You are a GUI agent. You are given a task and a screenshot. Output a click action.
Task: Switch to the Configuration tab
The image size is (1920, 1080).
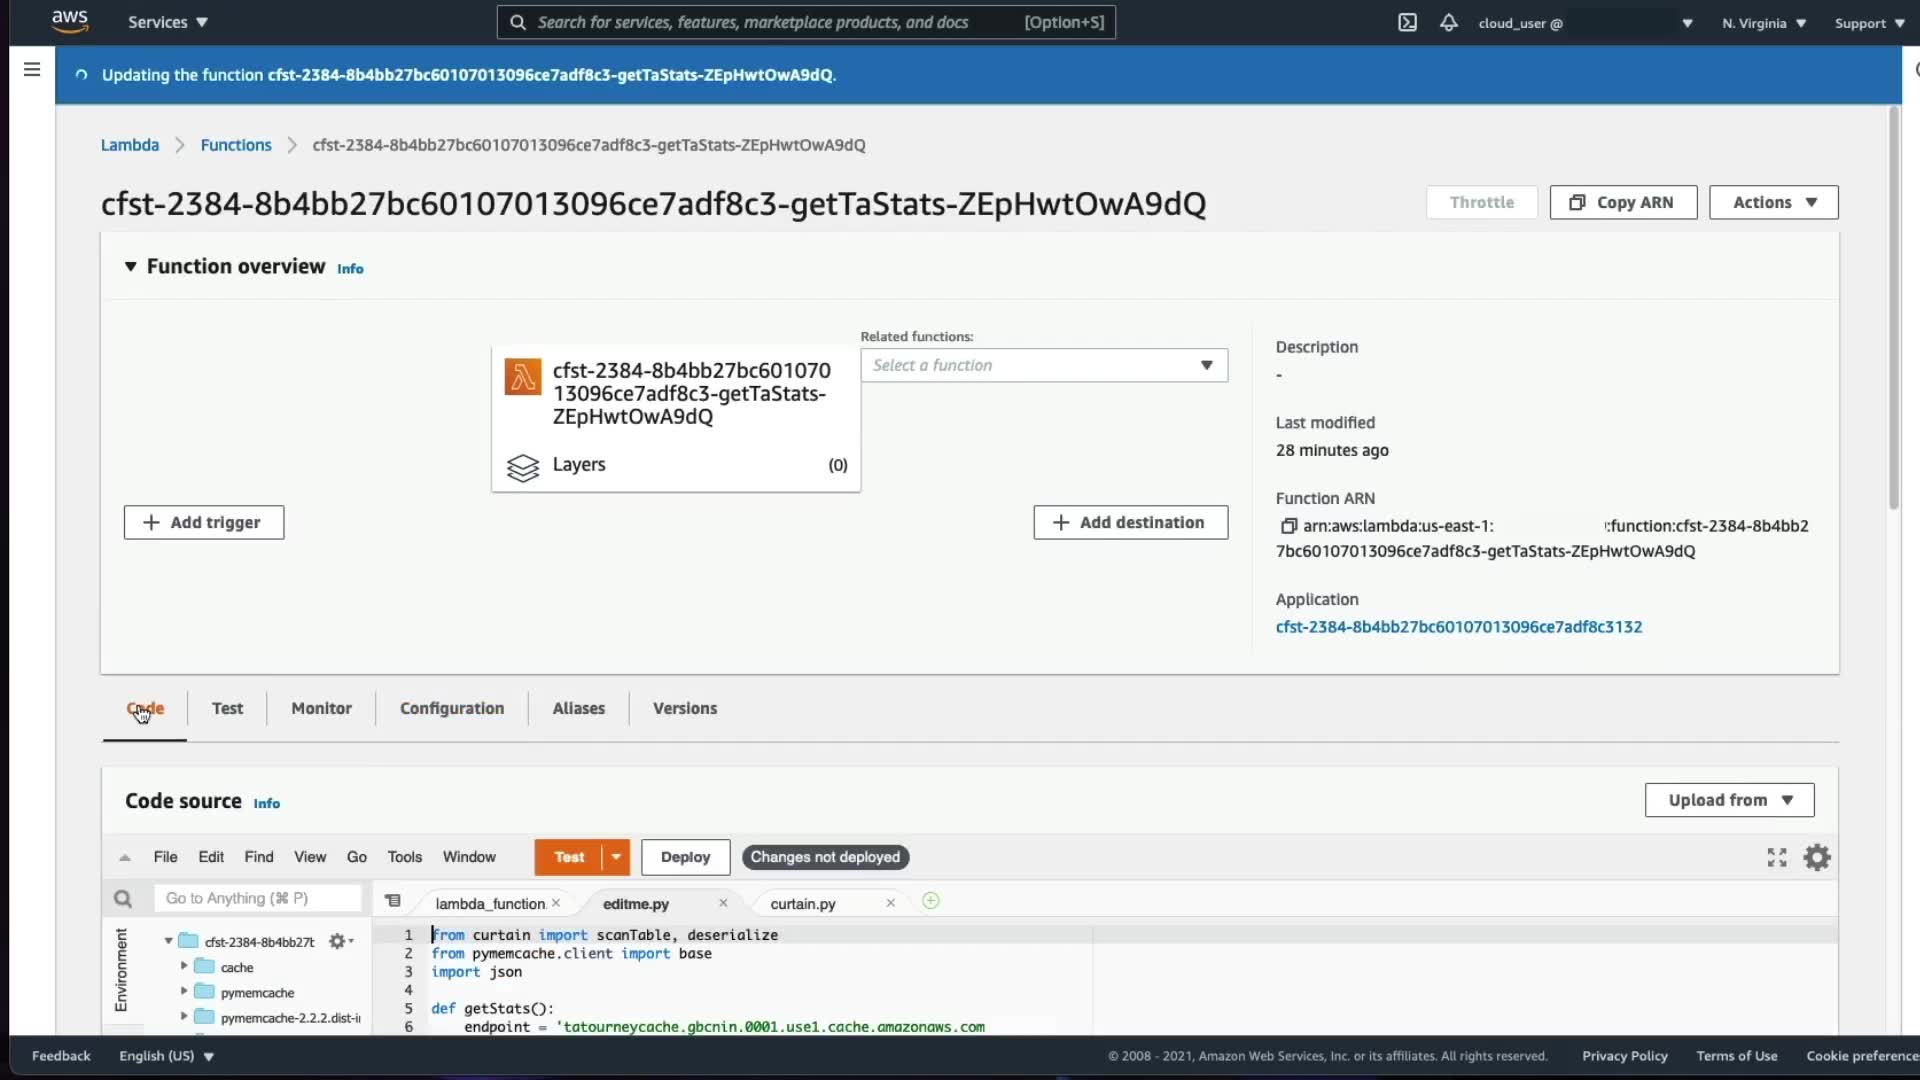(x=451, y=708)
